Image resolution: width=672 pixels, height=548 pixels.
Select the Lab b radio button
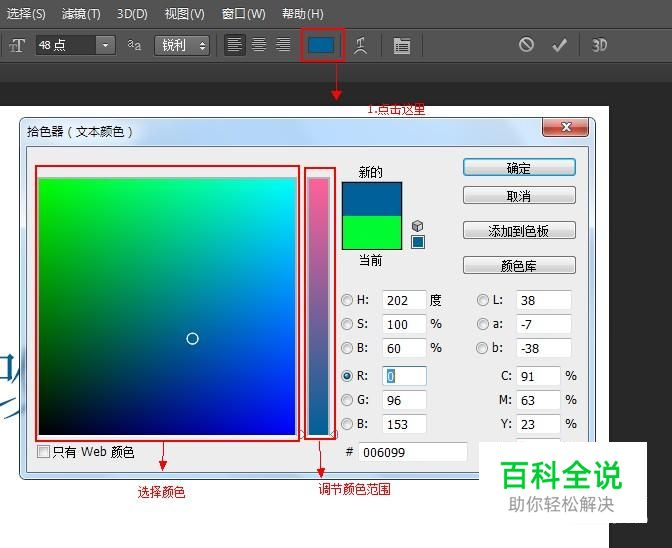coord(483,348)
